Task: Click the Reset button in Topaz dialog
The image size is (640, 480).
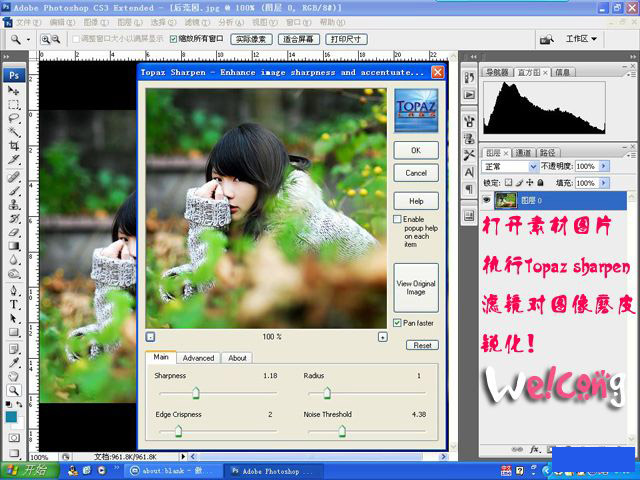Action: click(422, 345)
